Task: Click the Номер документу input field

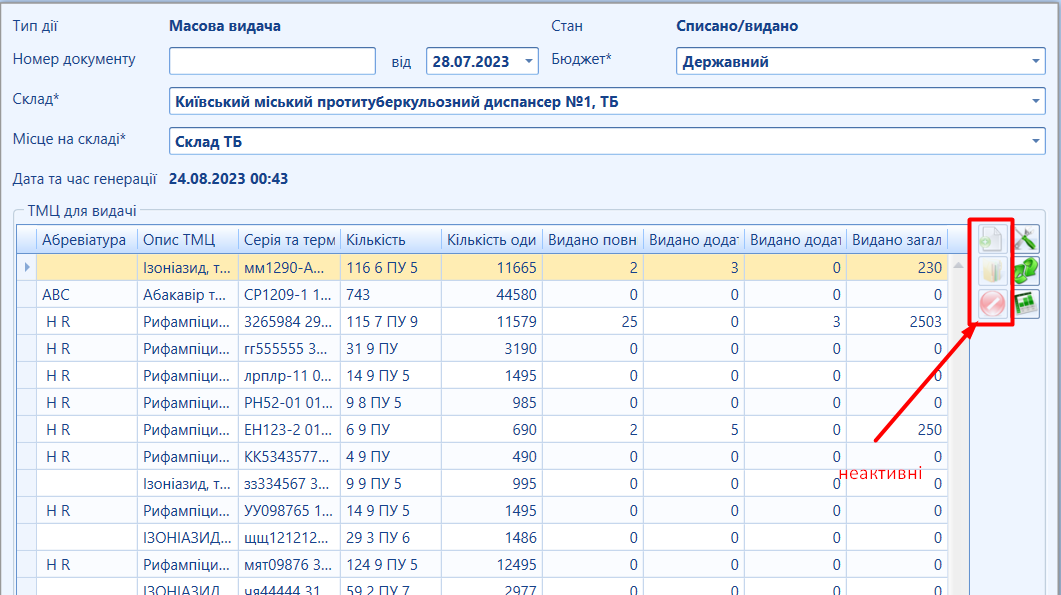Action: click(272, 61)
